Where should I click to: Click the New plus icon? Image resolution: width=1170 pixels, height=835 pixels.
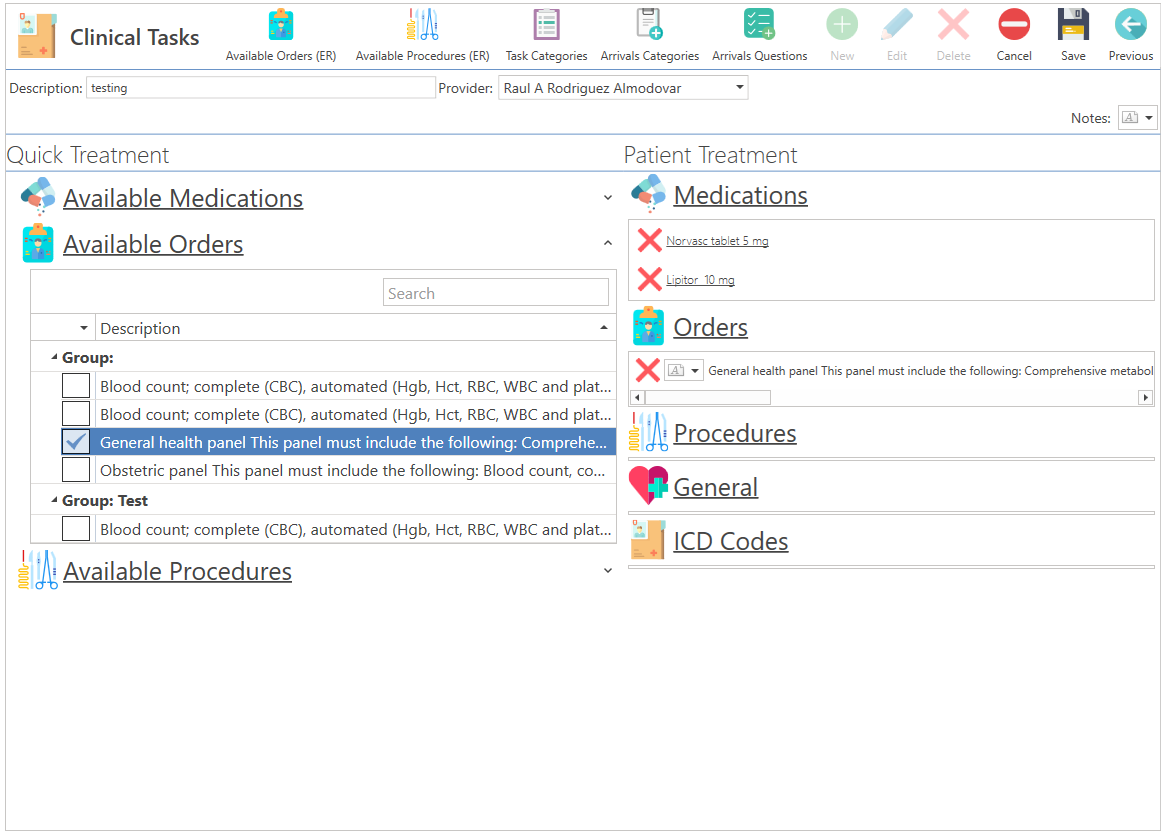[842, 26]
